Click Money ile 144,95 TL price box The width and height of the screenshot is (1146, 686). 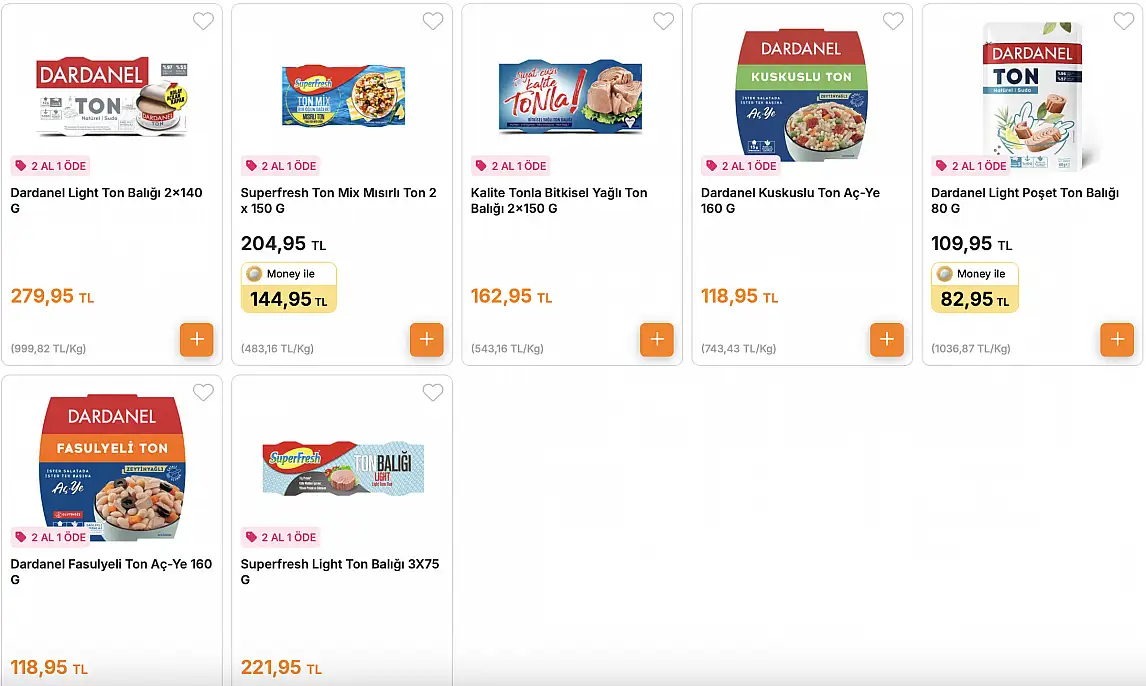289,288
